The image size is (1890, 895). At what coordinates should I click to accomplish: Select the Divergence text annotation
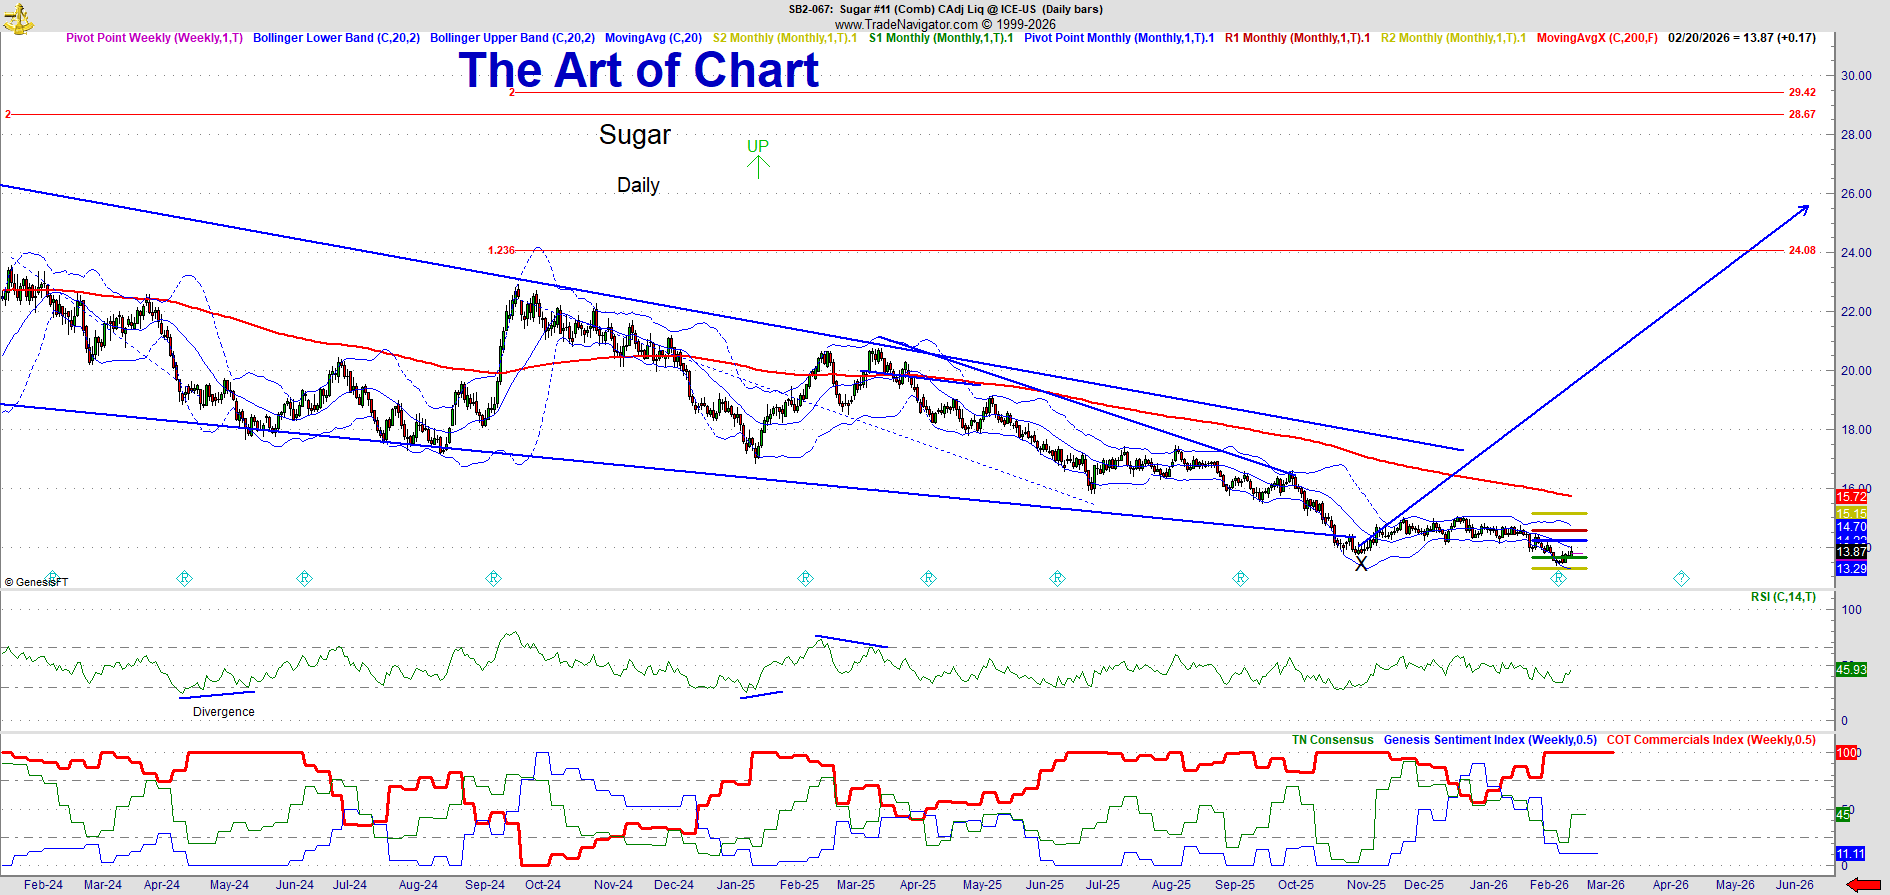223,712
